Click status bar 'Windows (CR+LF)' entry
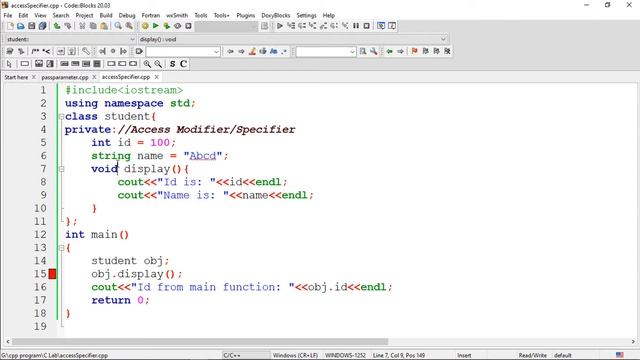The height and width of the screenshot is (360, 640). [295, 355]
